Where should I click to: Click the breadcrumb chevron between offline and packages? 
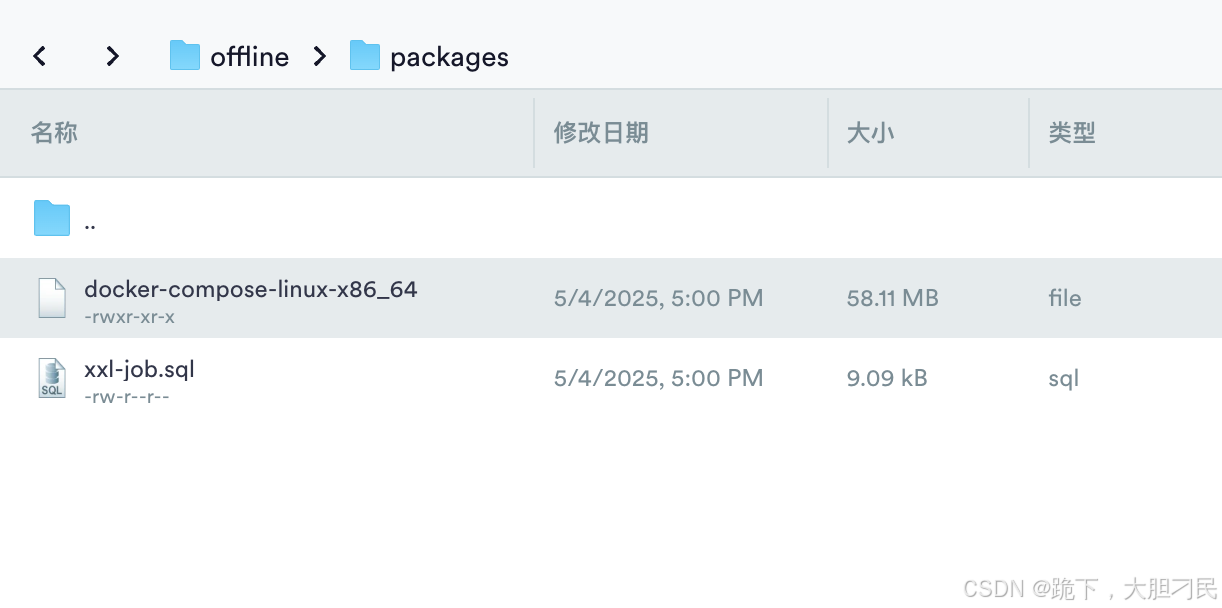click(320, 57)
